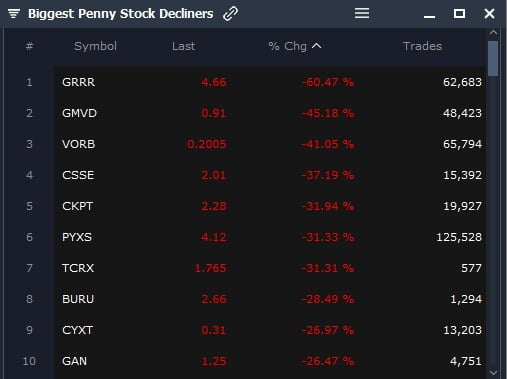Viewport: 507px width, 379px height.
Task: Sort list by Trades column header
Action: tap(422, 46)
